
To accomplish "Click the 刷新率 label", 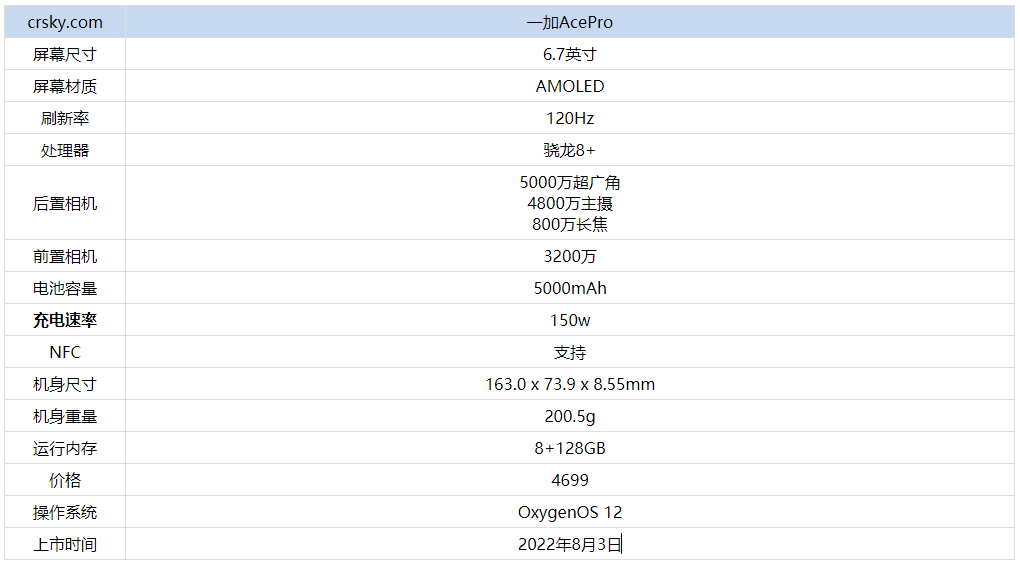I will [x=65, y=118].
